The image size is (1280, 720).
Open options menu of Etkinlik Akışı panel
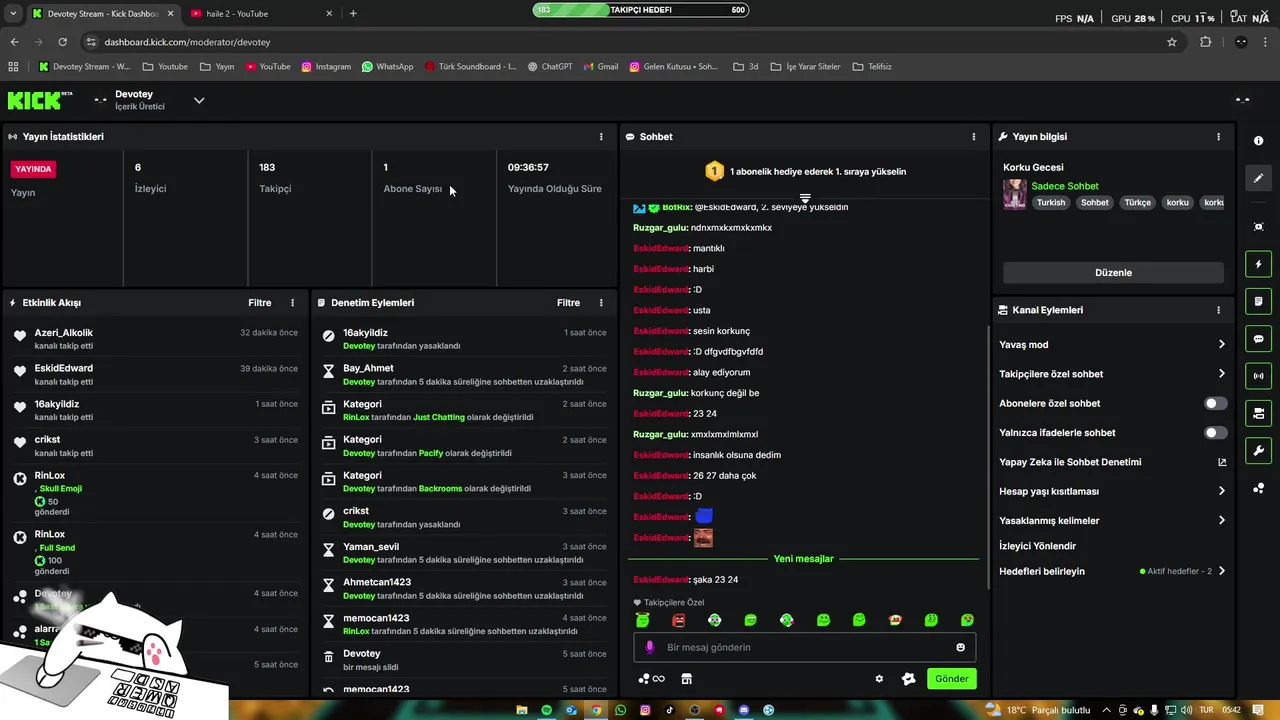click(x=293, y=302)
